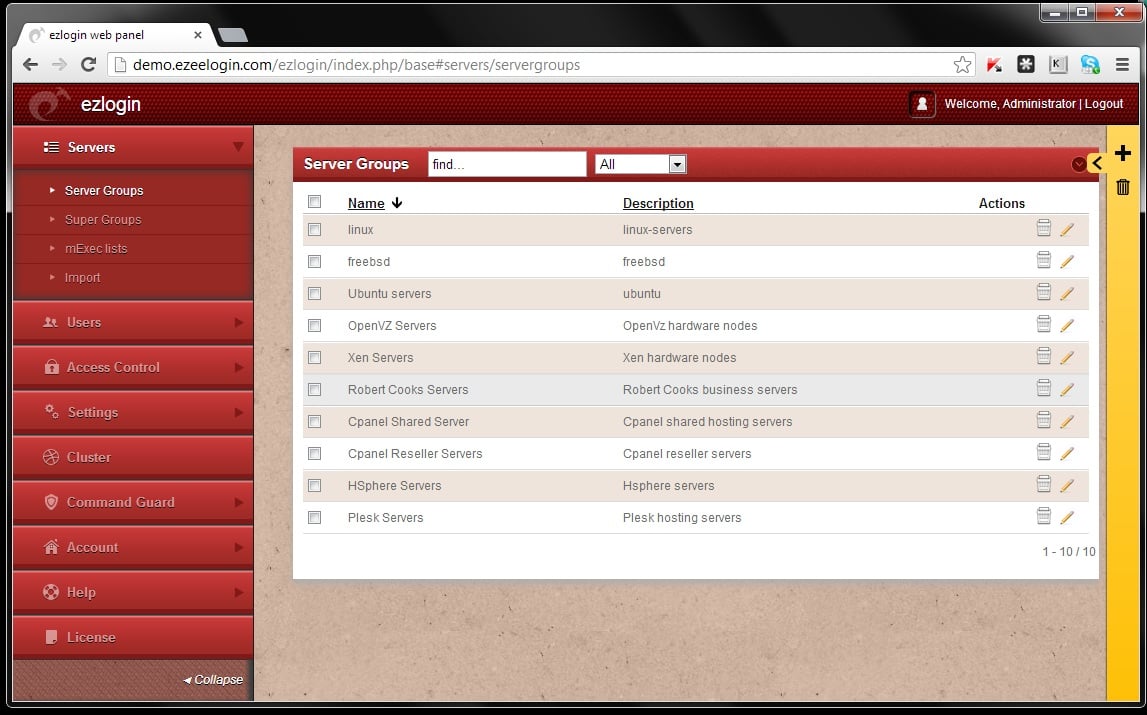Tick the Cpanel Shared Server checkbox
Viewport: 1147px width, 715px height.
[x=315, y=422]
